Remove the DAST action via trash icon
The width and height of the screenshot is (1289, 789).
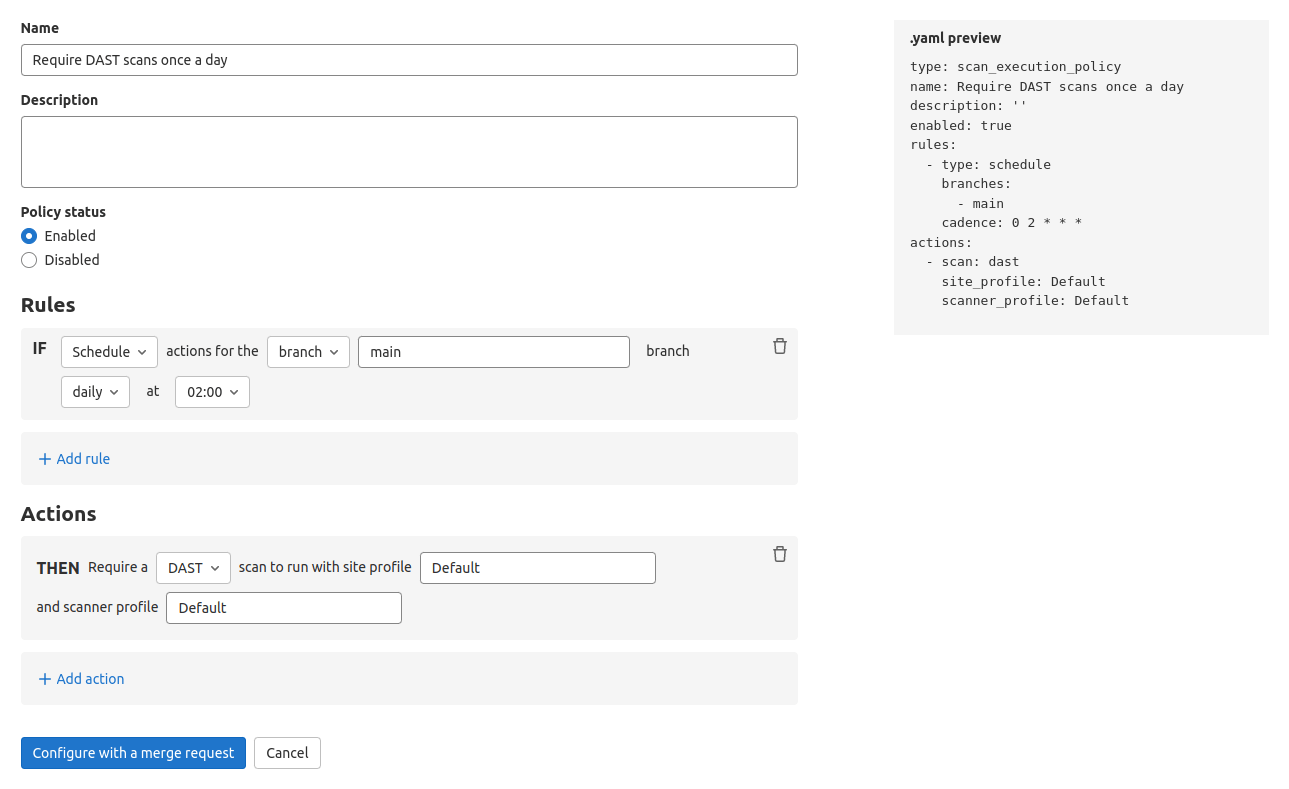click(779, 554)
